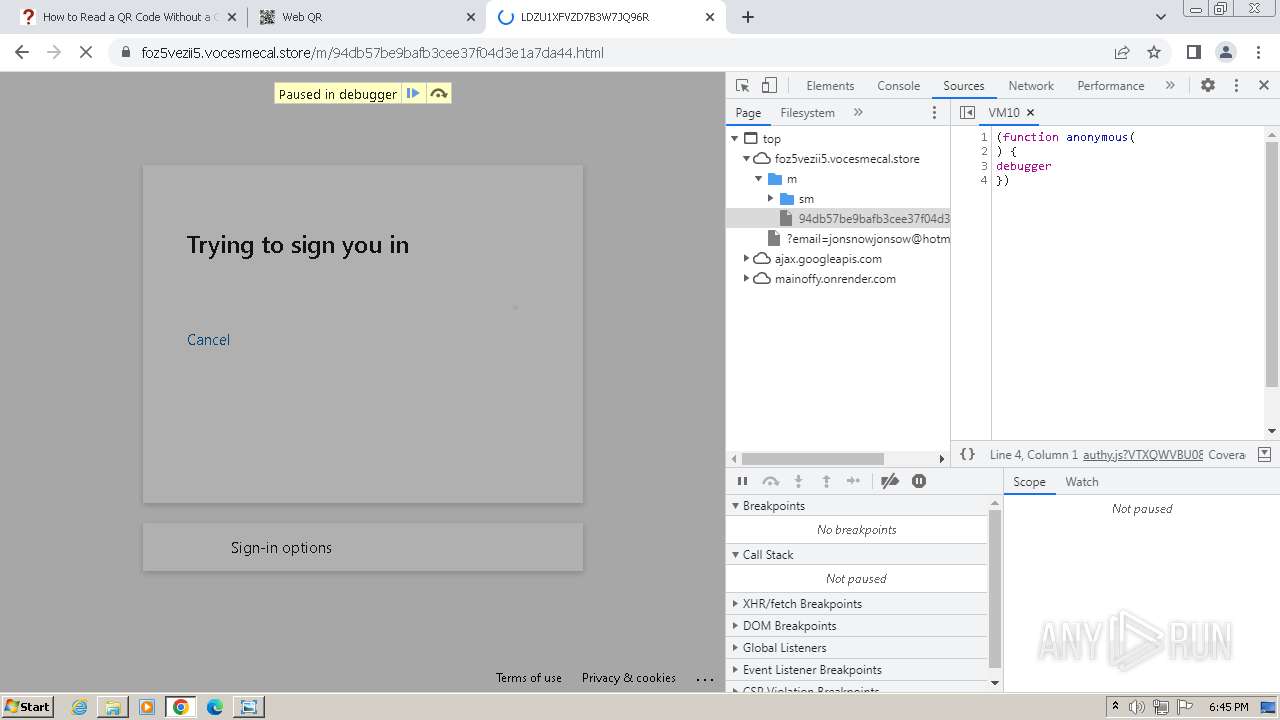This screenshot has width=1280, height=720.
Task: Click step into function icon
Action: click(x=798, y=481)
